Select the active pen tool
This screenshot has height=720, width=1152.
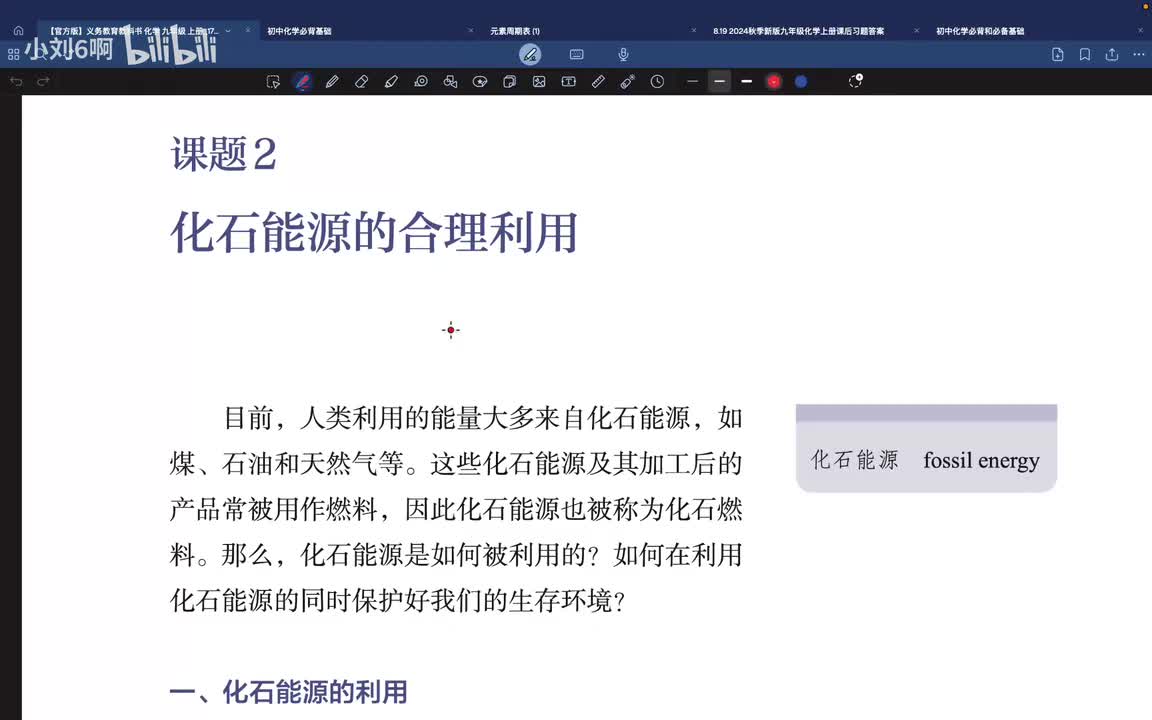coord(303,82)
